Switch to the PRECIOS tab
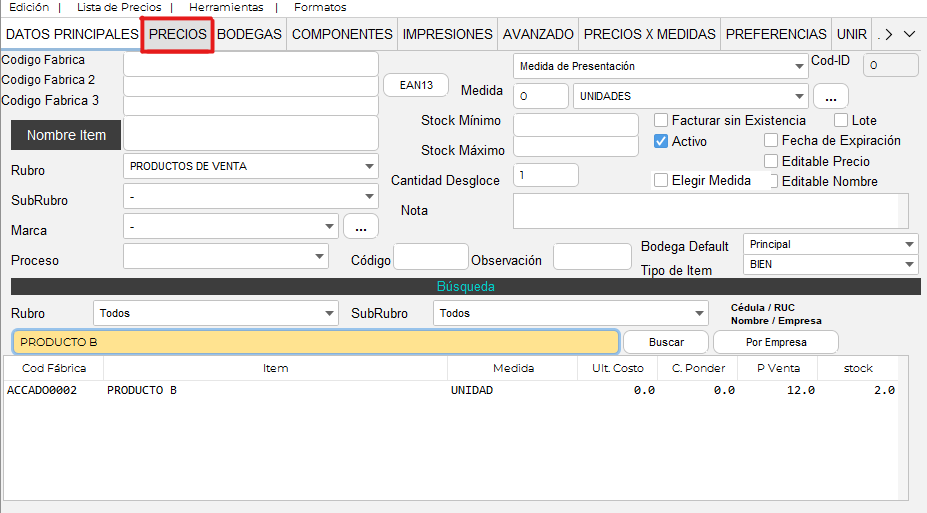 (177, 34)
